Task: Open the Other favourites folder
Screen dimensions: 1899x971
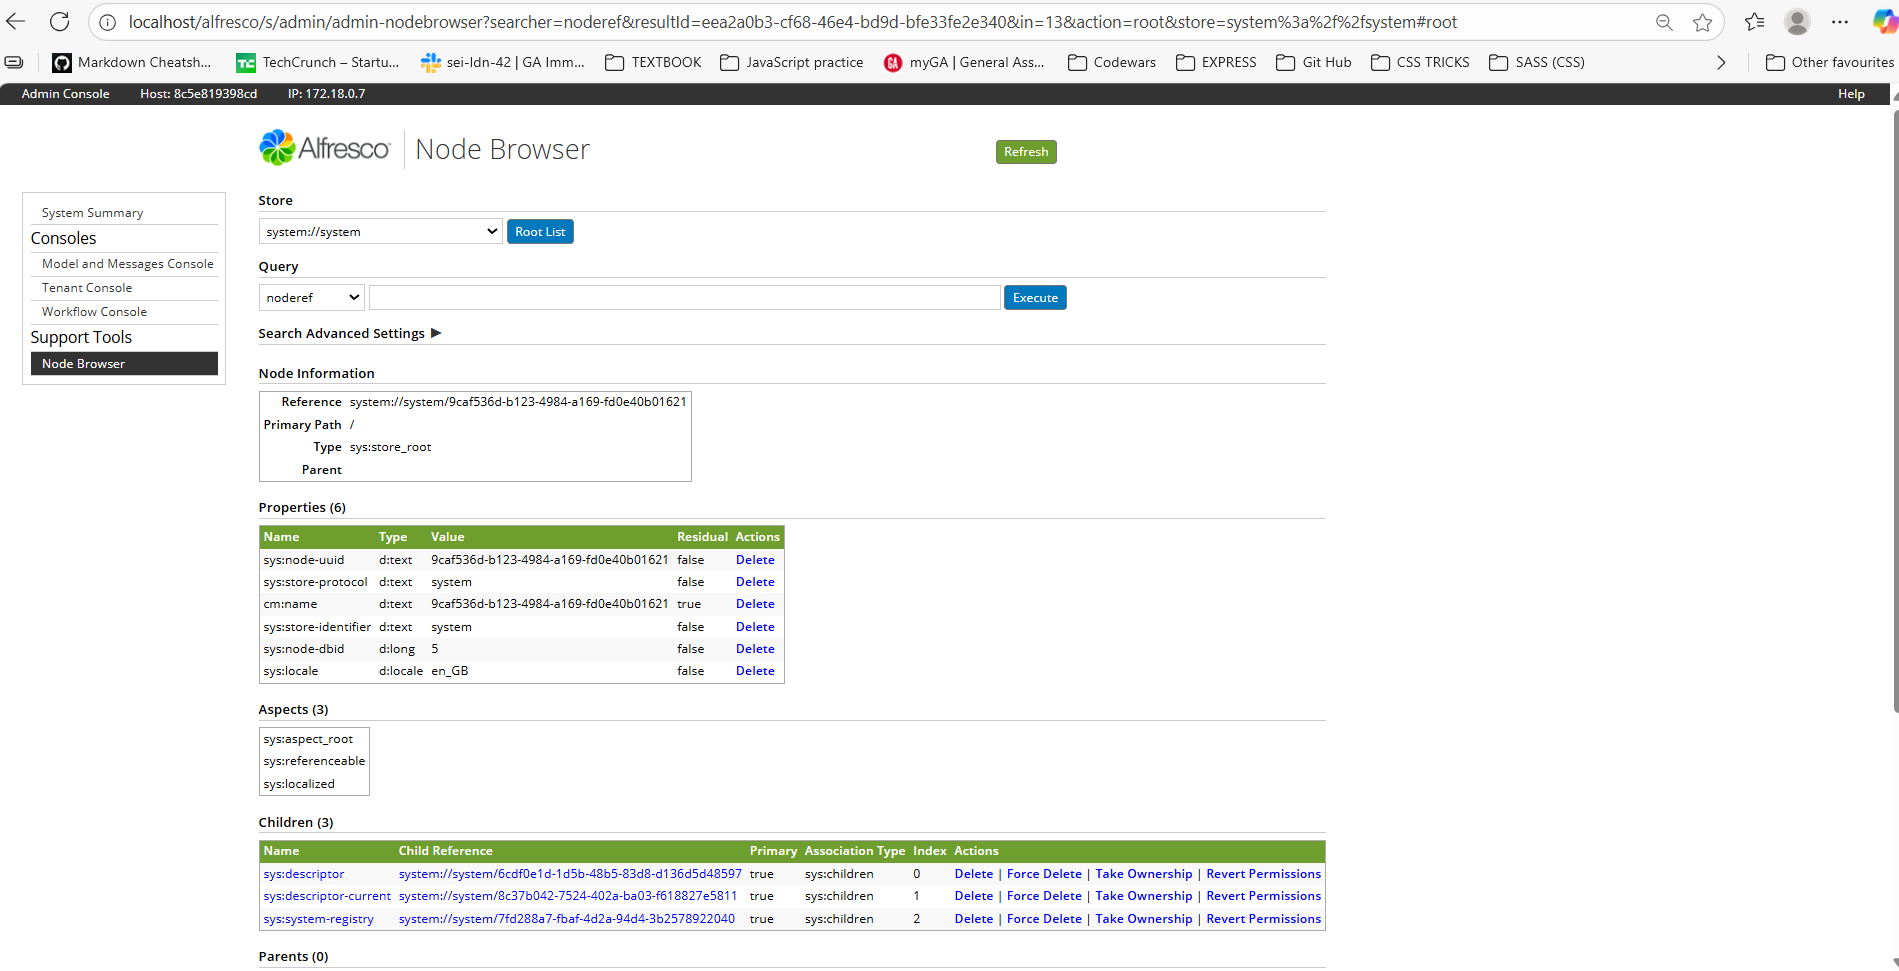Action: pyautogui.click(x=1830, y=62)
